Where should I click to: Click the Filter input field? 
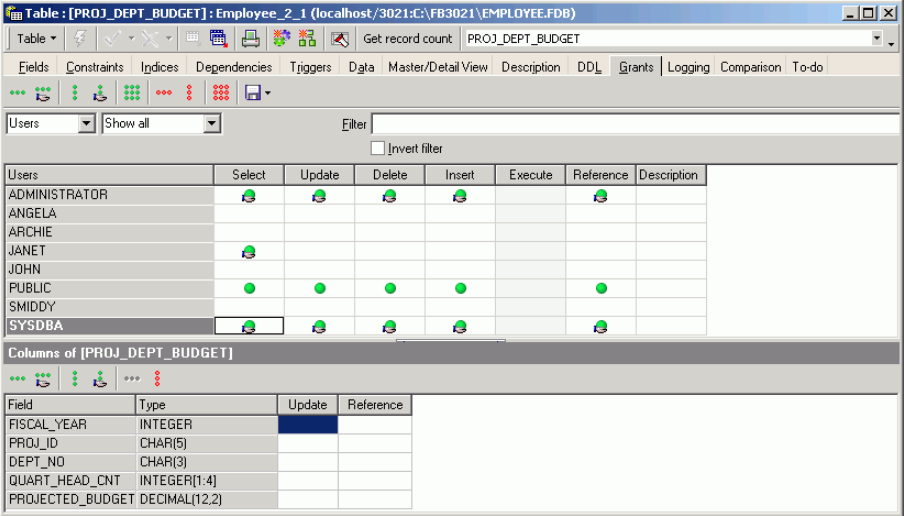click(635, 124)
